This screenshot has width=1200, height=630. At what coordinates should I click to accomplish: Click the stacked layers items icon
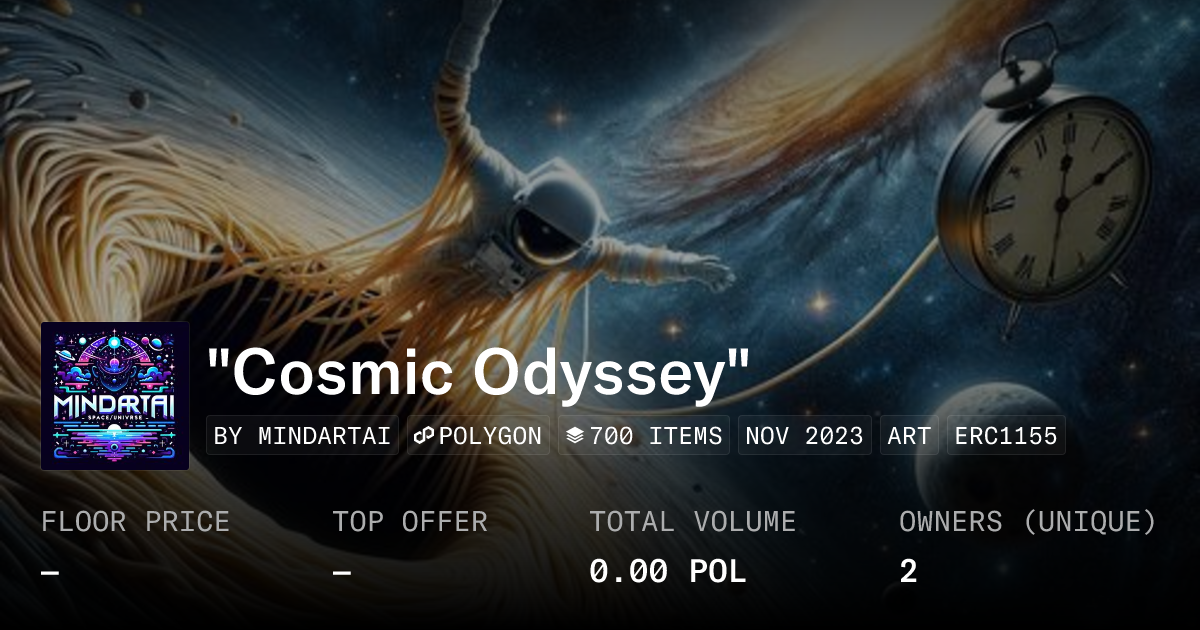[x=575, y=436]
